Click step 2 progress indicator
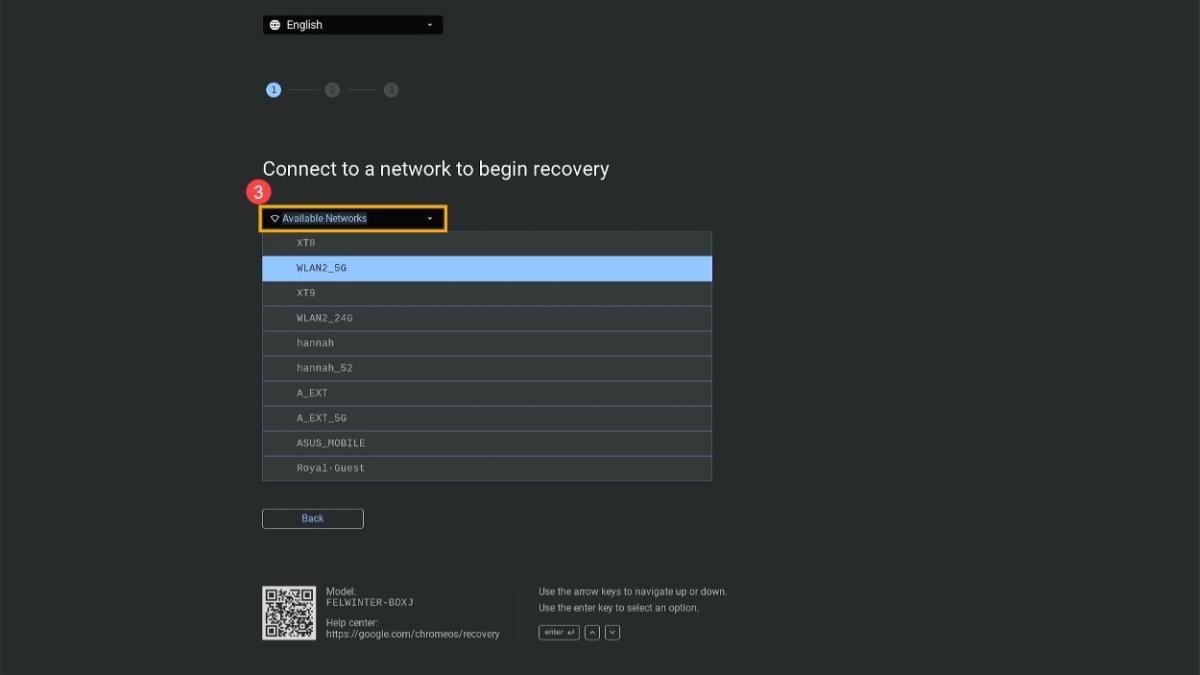 pos(332,90)
